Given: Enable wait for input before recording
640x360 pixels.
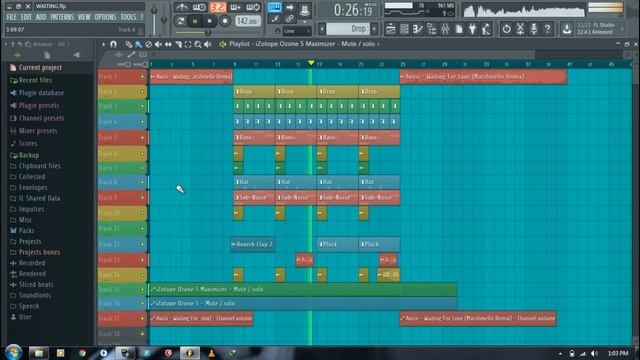Looking at the screenshot, I should coord(200,7).
